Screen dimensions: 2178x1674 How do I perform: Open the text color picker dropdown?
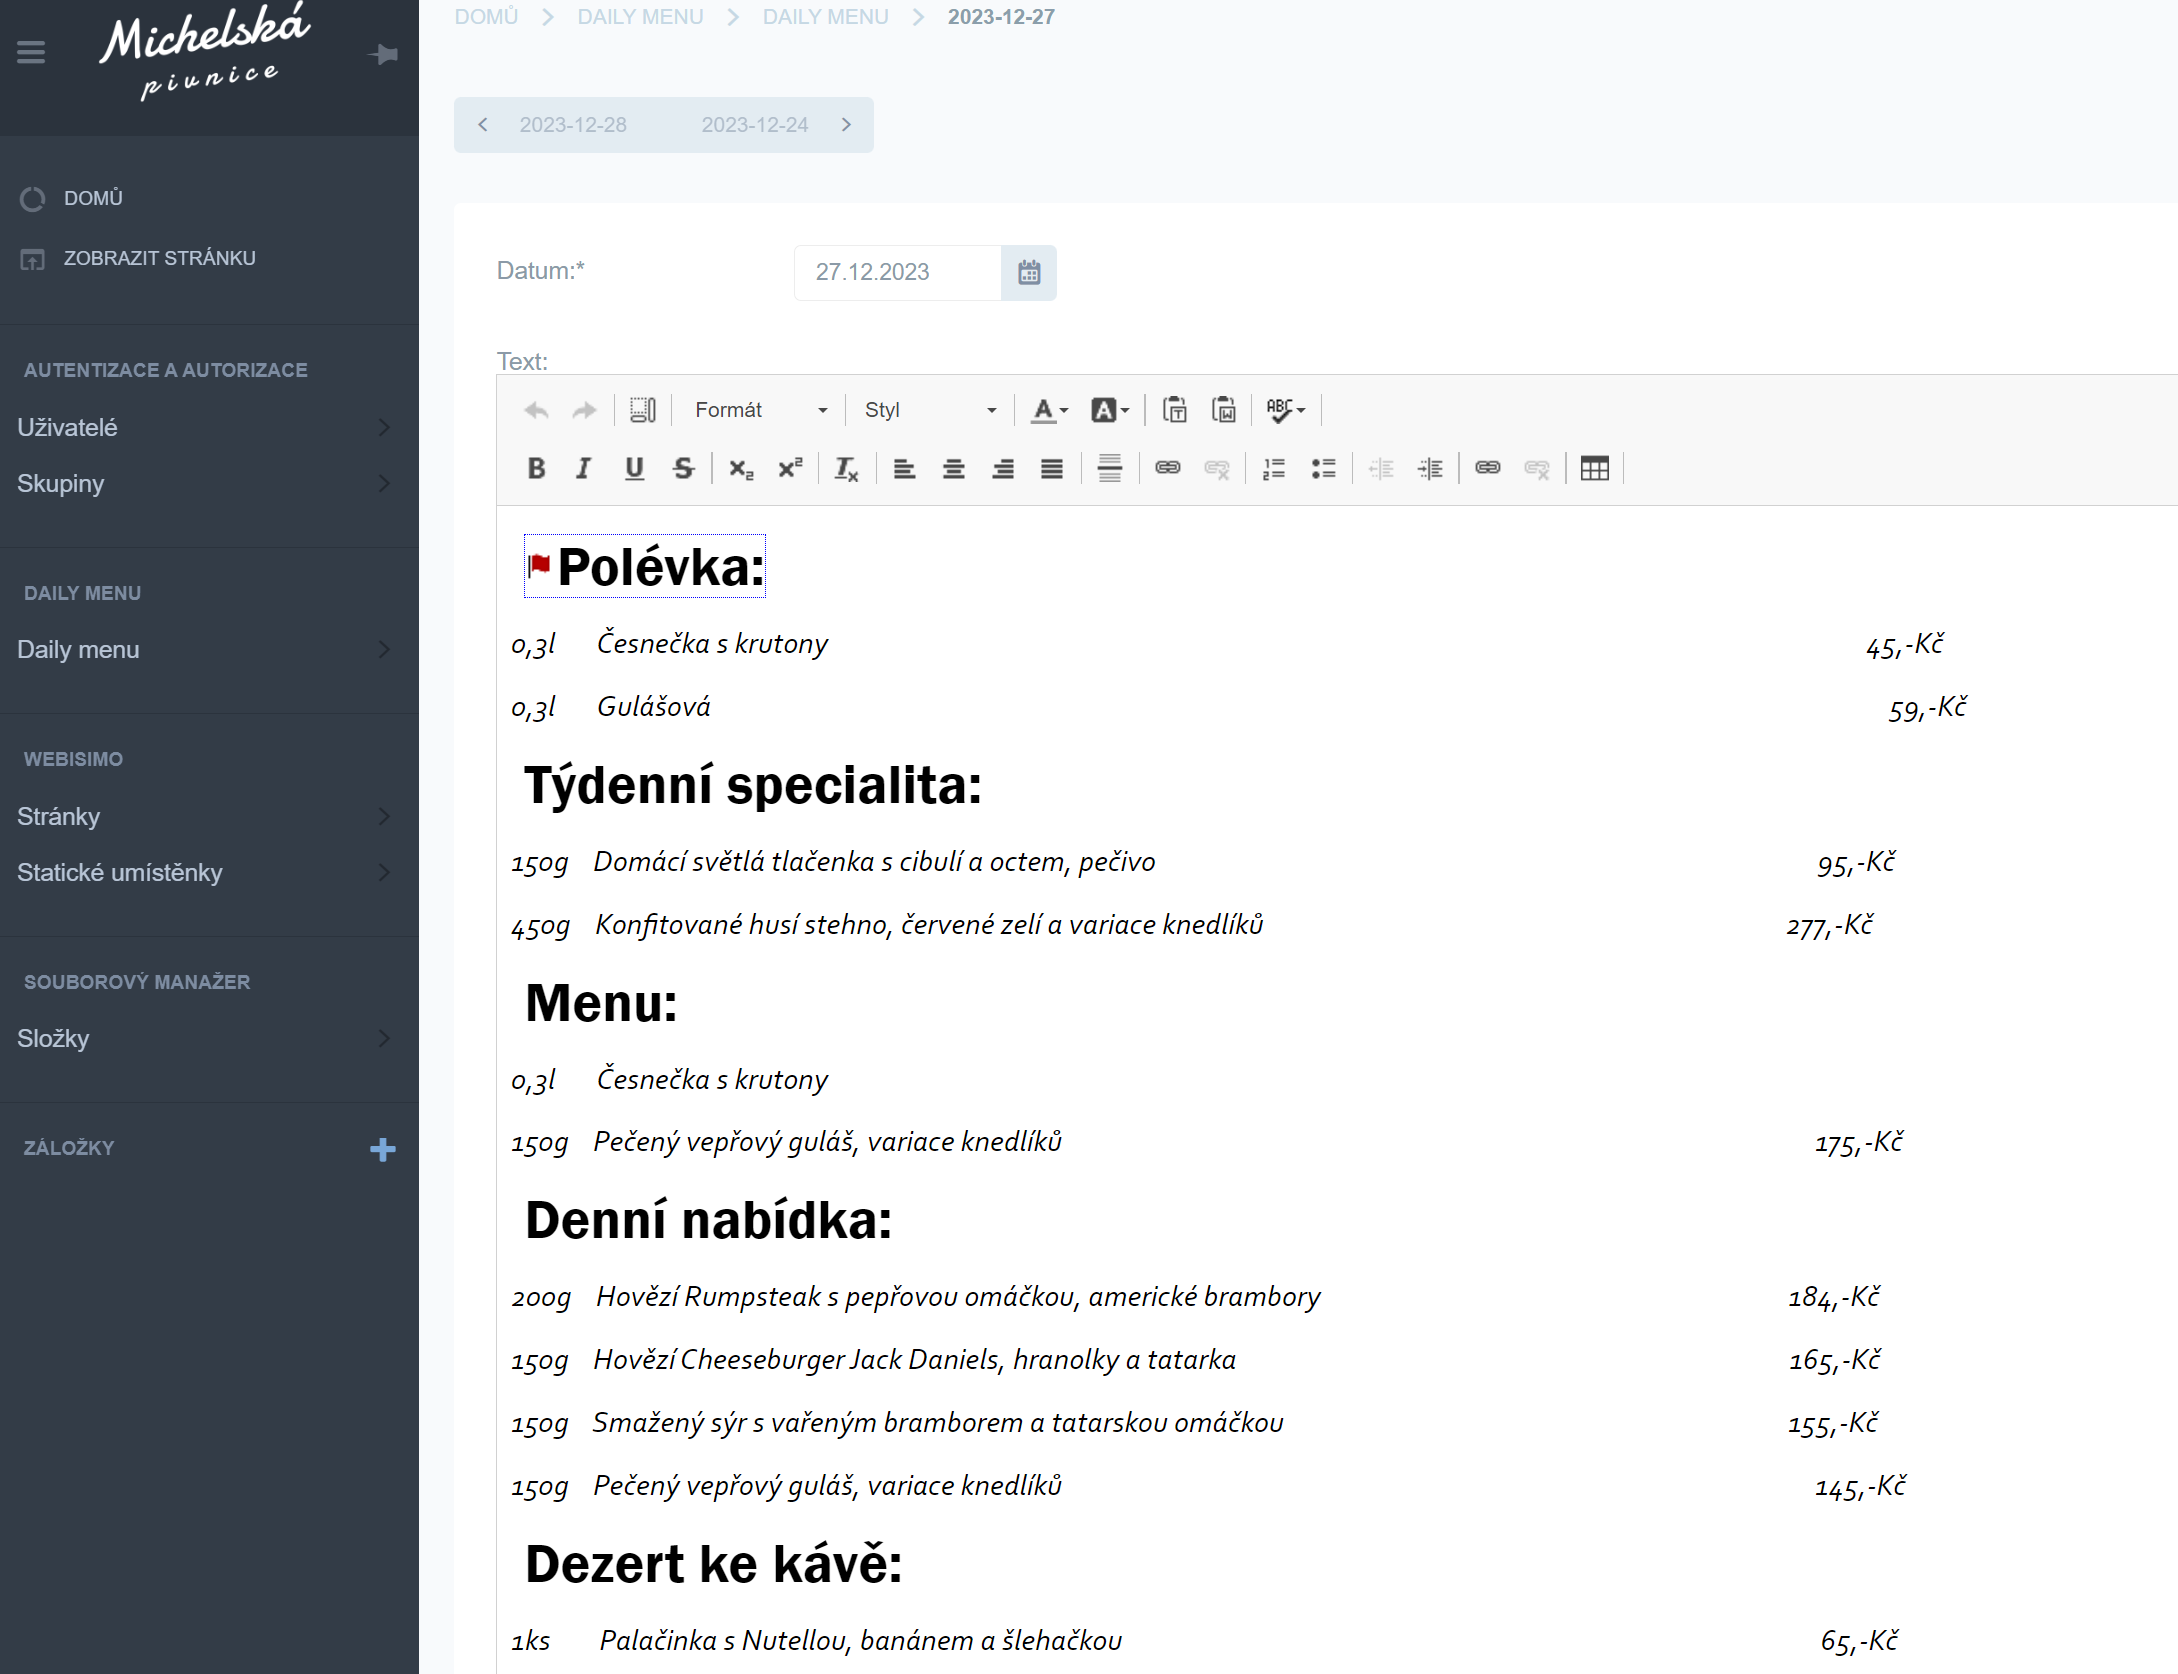(1050, 410)
